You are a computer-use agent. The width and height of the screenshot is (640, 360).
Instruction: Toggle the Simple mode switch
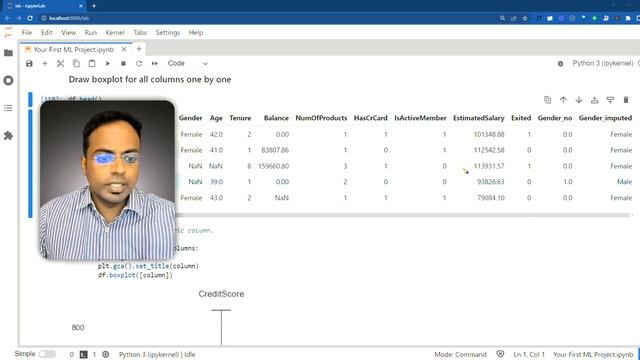pyautogui.click(x=47, y=354)
